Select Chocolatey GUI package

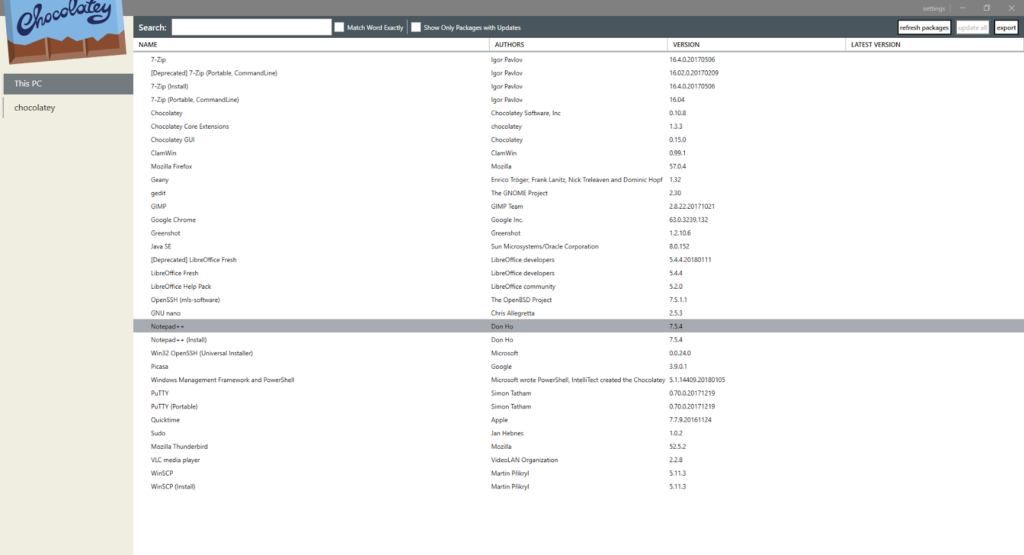tap(579, 140)
